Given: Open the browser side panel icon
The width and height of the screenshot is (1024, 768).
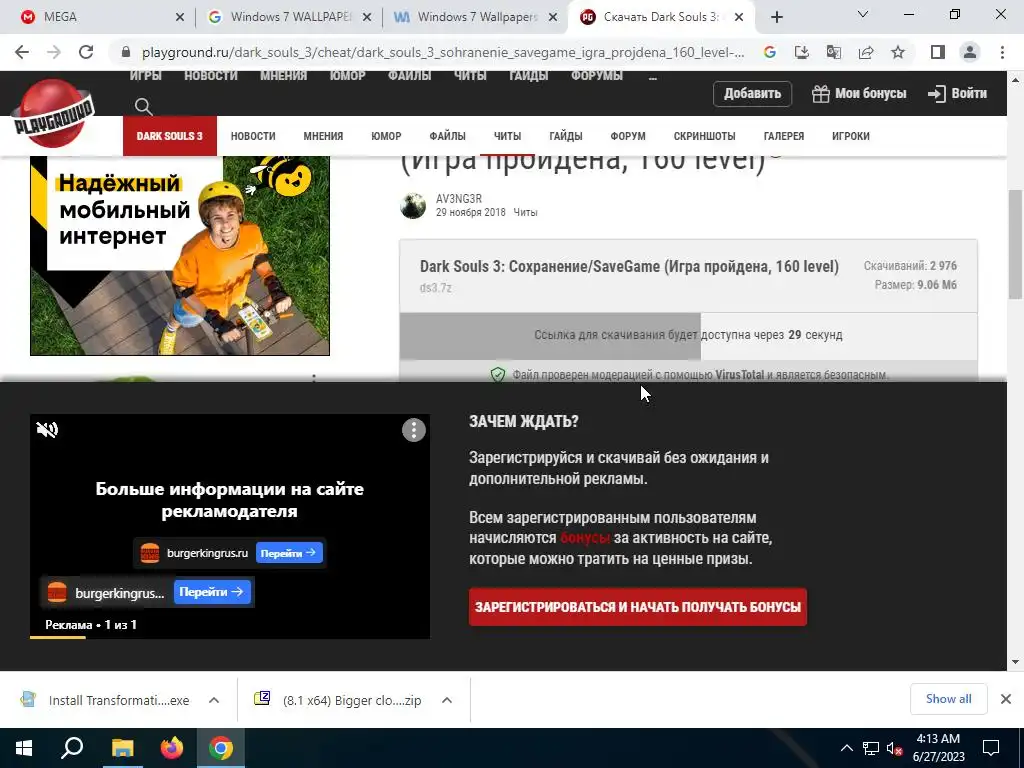Looking at the screenshot, I should coord(938,52).
